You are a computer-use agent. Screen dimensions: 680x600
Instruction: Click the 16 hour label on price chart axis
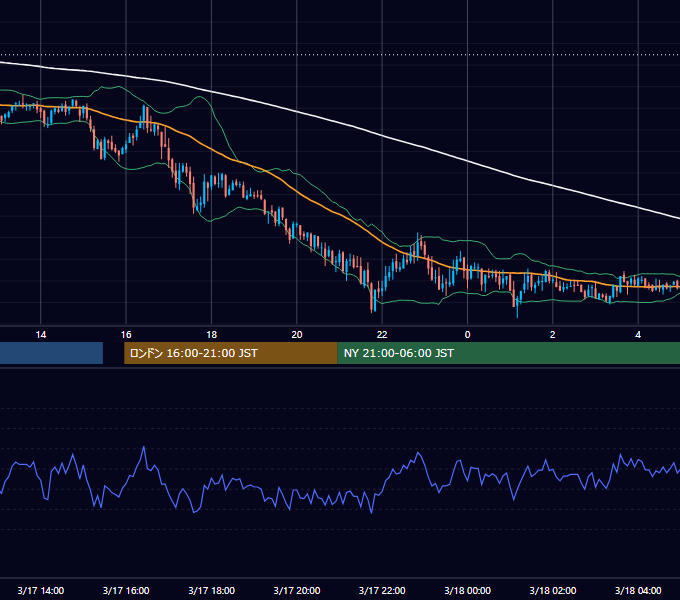(x=126, y=335)
